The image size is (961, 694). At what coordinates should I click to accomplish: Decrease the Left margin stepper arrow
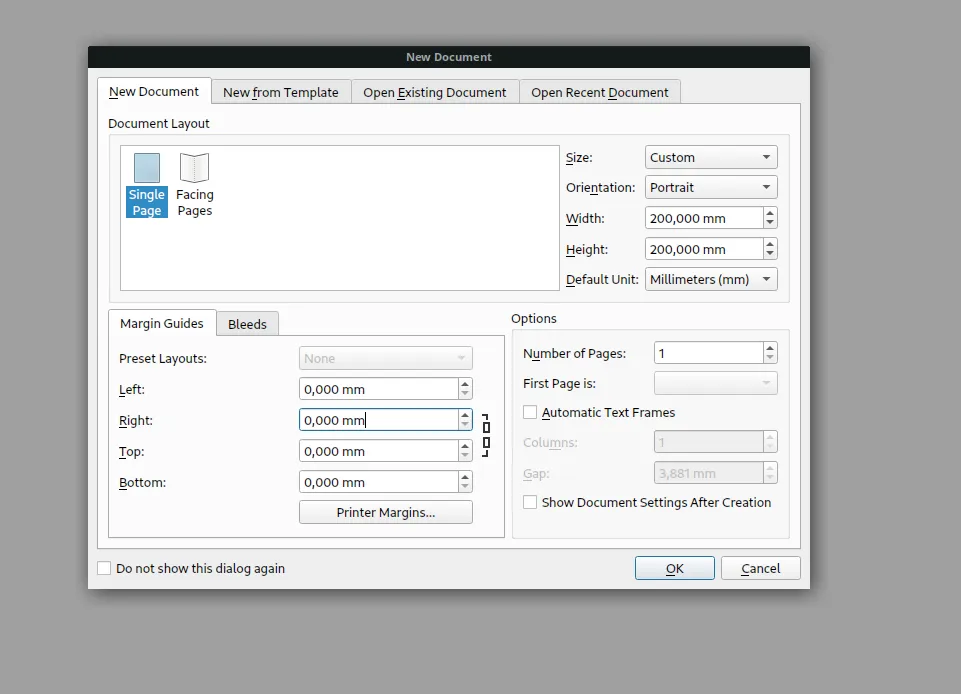point(465,394)
